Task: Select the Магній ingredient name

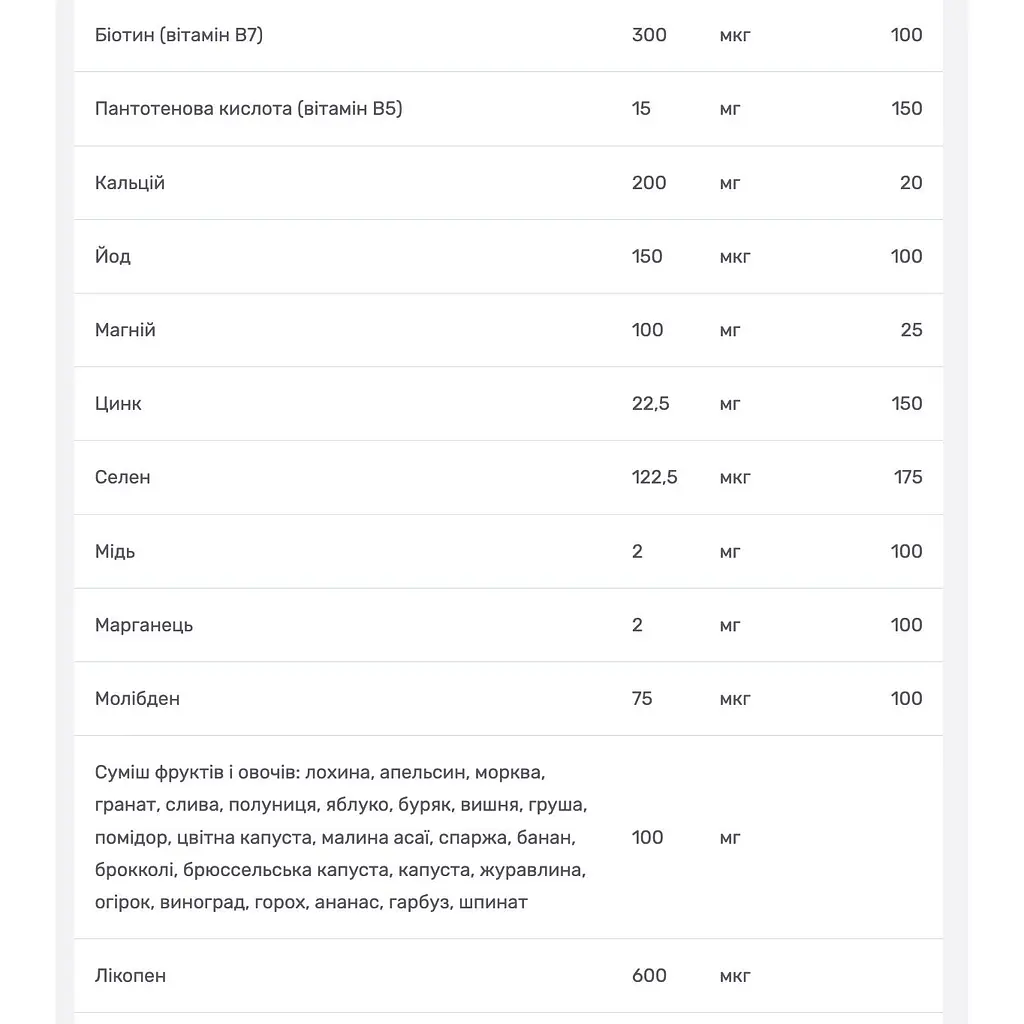Action: [125, 330]
